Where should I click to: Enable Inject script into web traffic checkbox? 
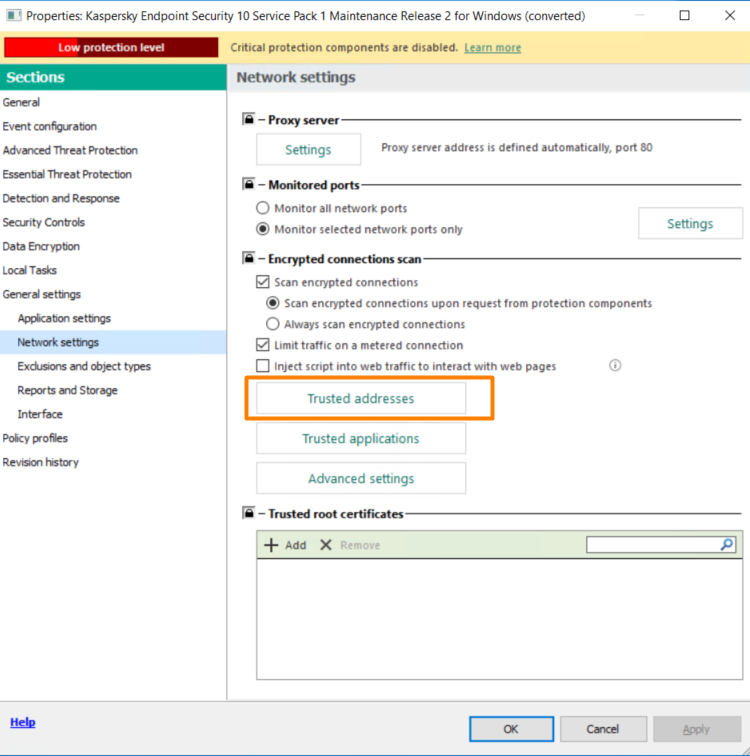pyautogui.click(x=263, y=366)
